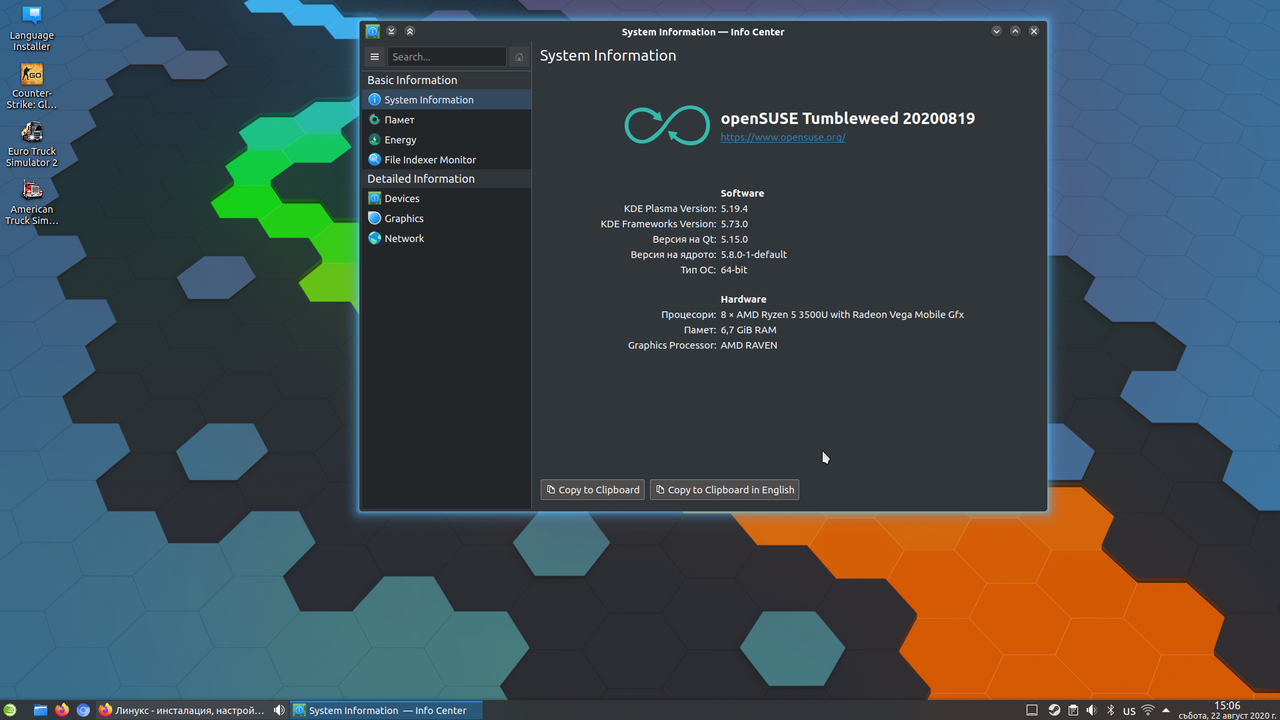Open the Памет module in the sidebar

446,120
